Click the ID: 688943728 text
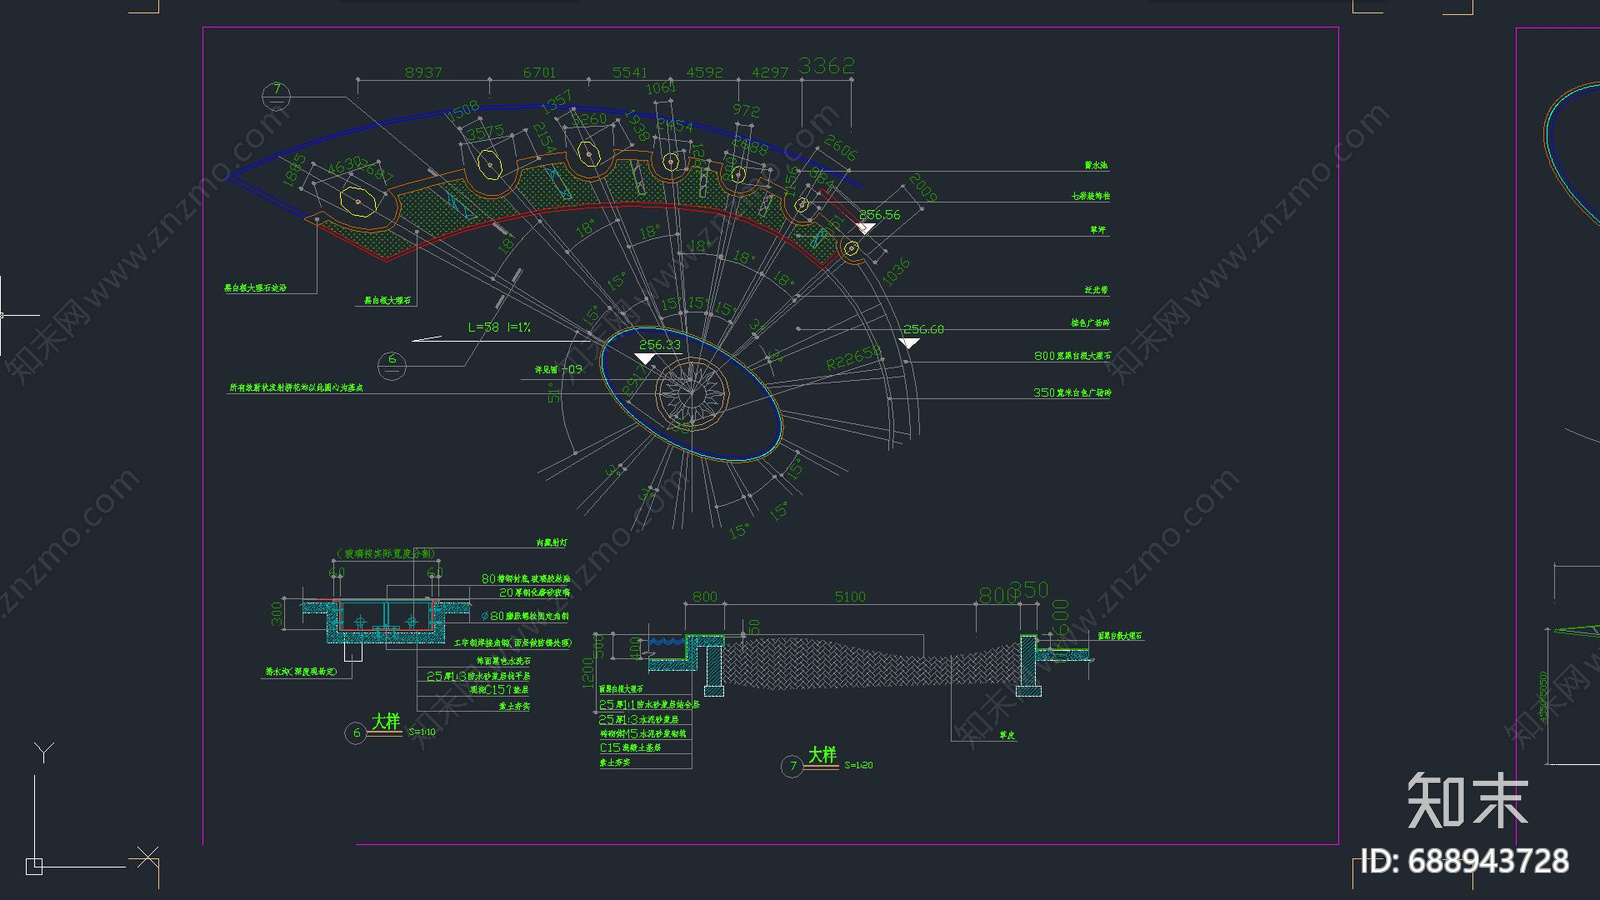Viewport: 1600px width, 900px height. click(x=1465, y=861)
